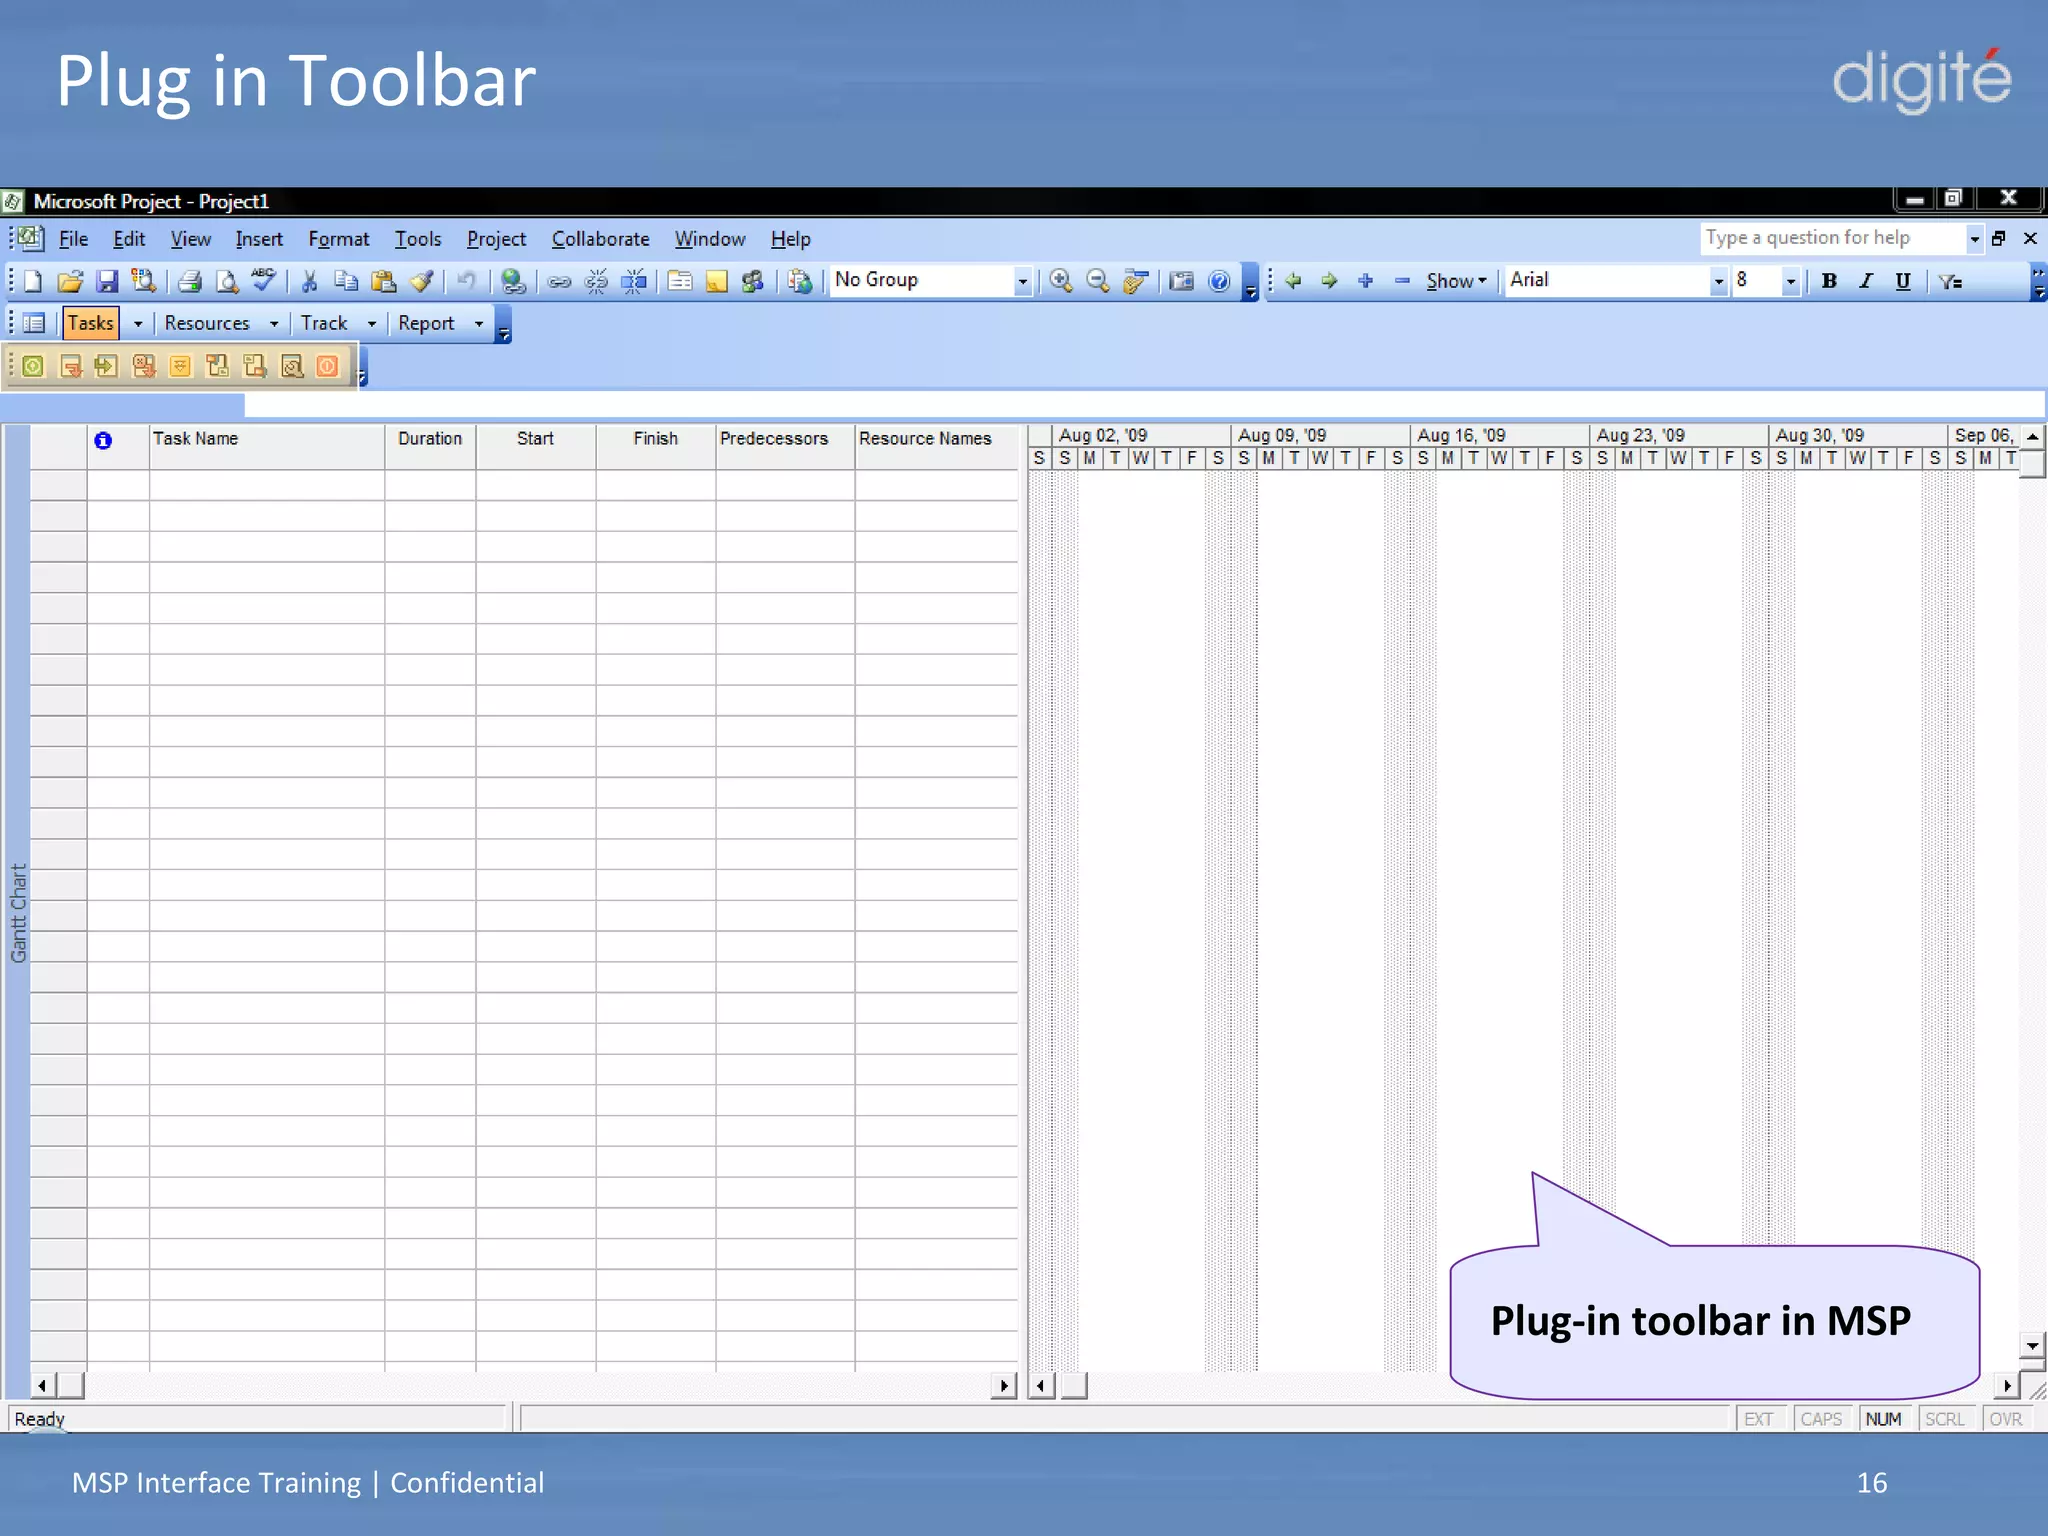Run the ABC spelling check icon
The height and width of the screenshot is (1536, 2048).
(x=263, y=279)
